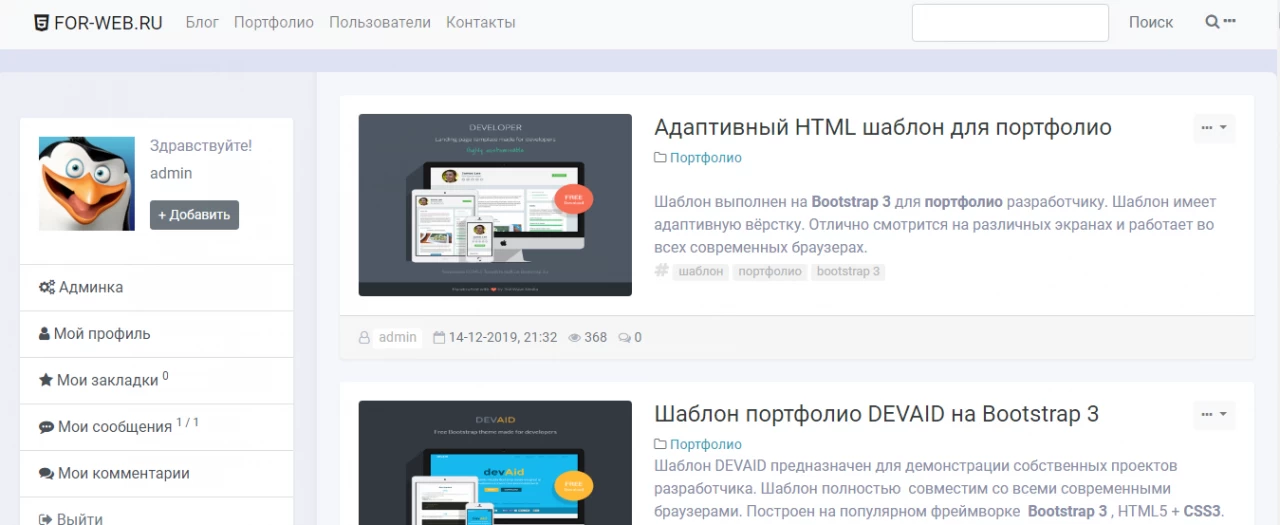This screenshot has height=525, width=1280.
Task: Click the Админка gears icon
Action: pos(46,287)
